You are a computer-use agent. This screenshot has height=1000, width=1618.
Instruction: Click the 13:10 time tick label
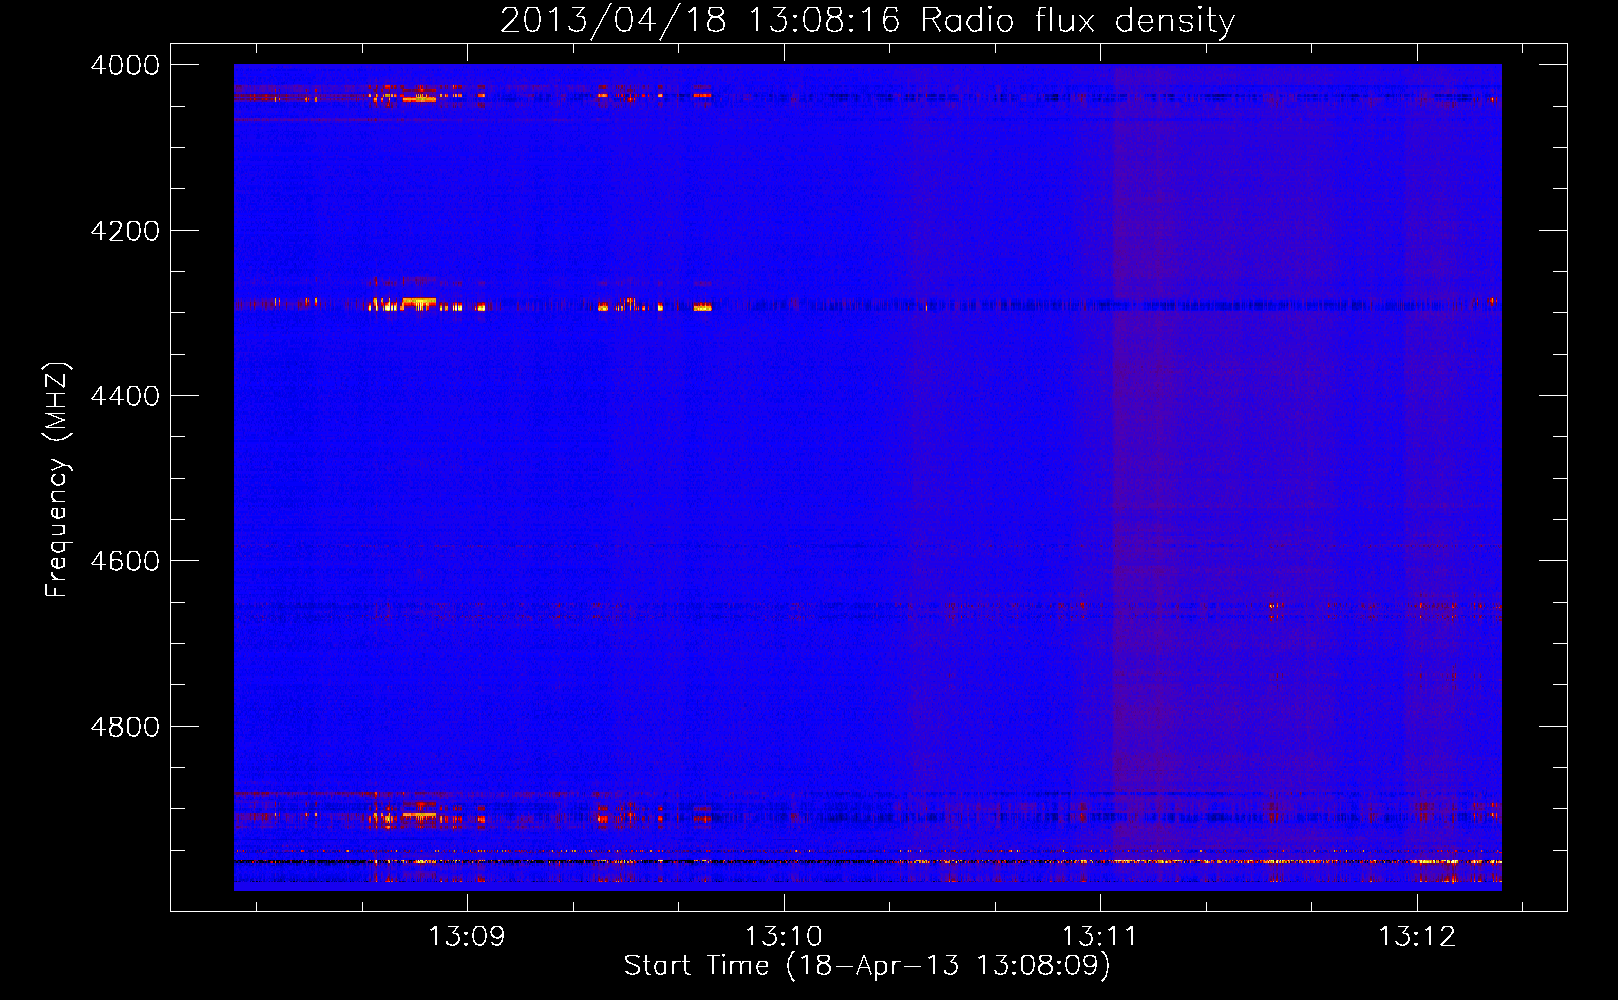[784, 937]
